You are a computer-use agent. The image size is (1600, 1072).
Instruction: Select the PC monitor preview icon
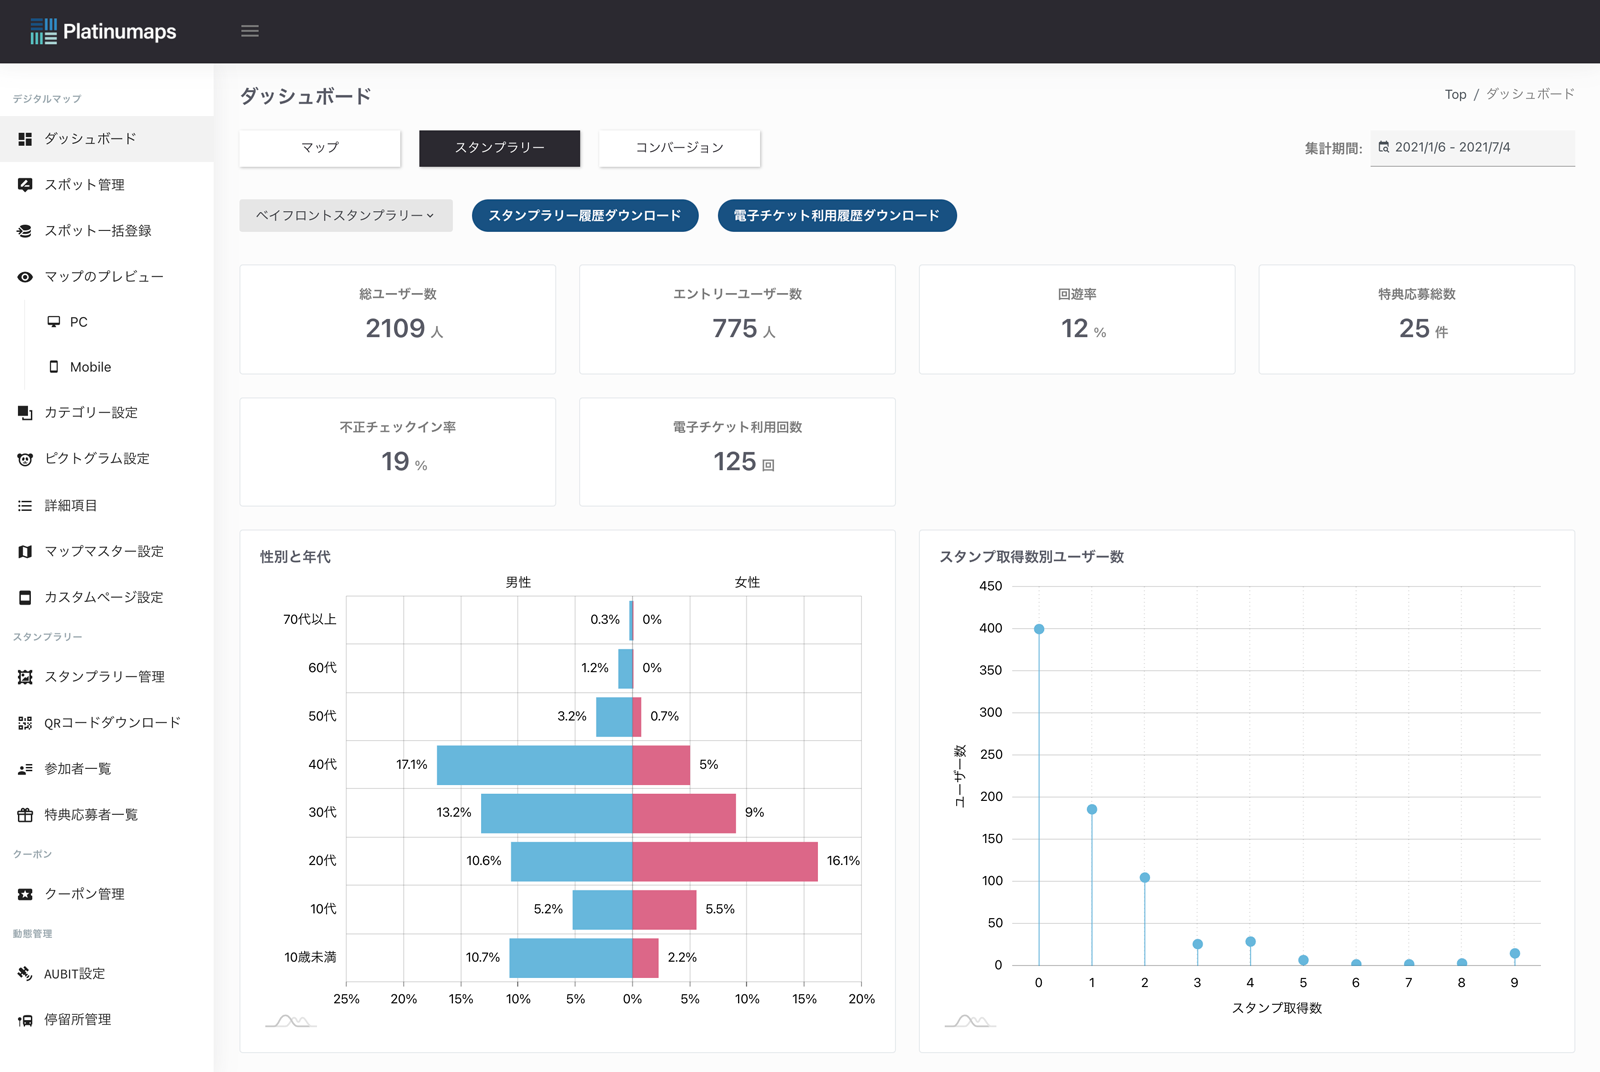[x=54, y=322]
